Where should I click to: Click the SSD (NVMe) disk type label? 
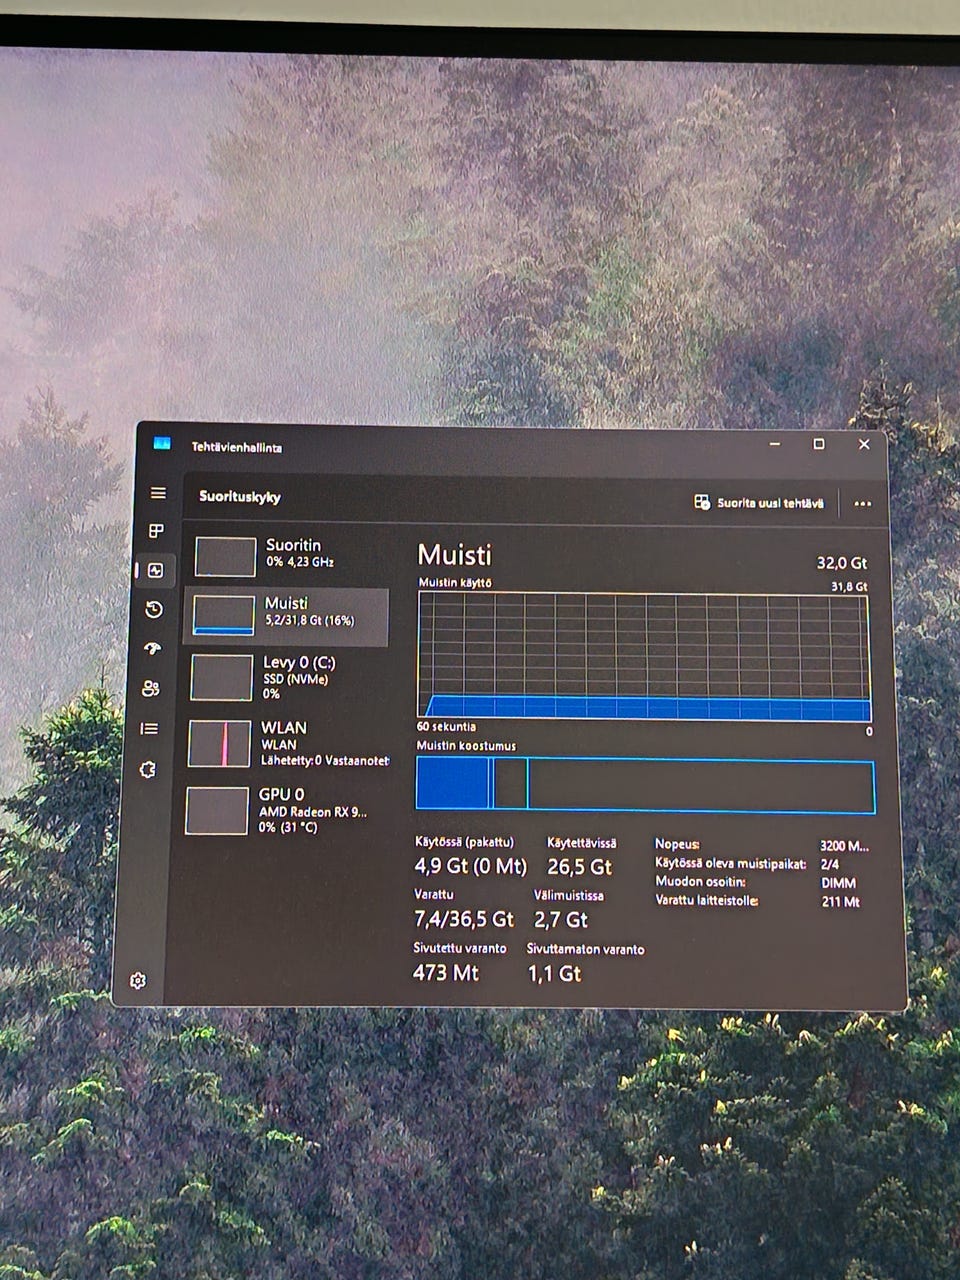click(x=295, y=679)
